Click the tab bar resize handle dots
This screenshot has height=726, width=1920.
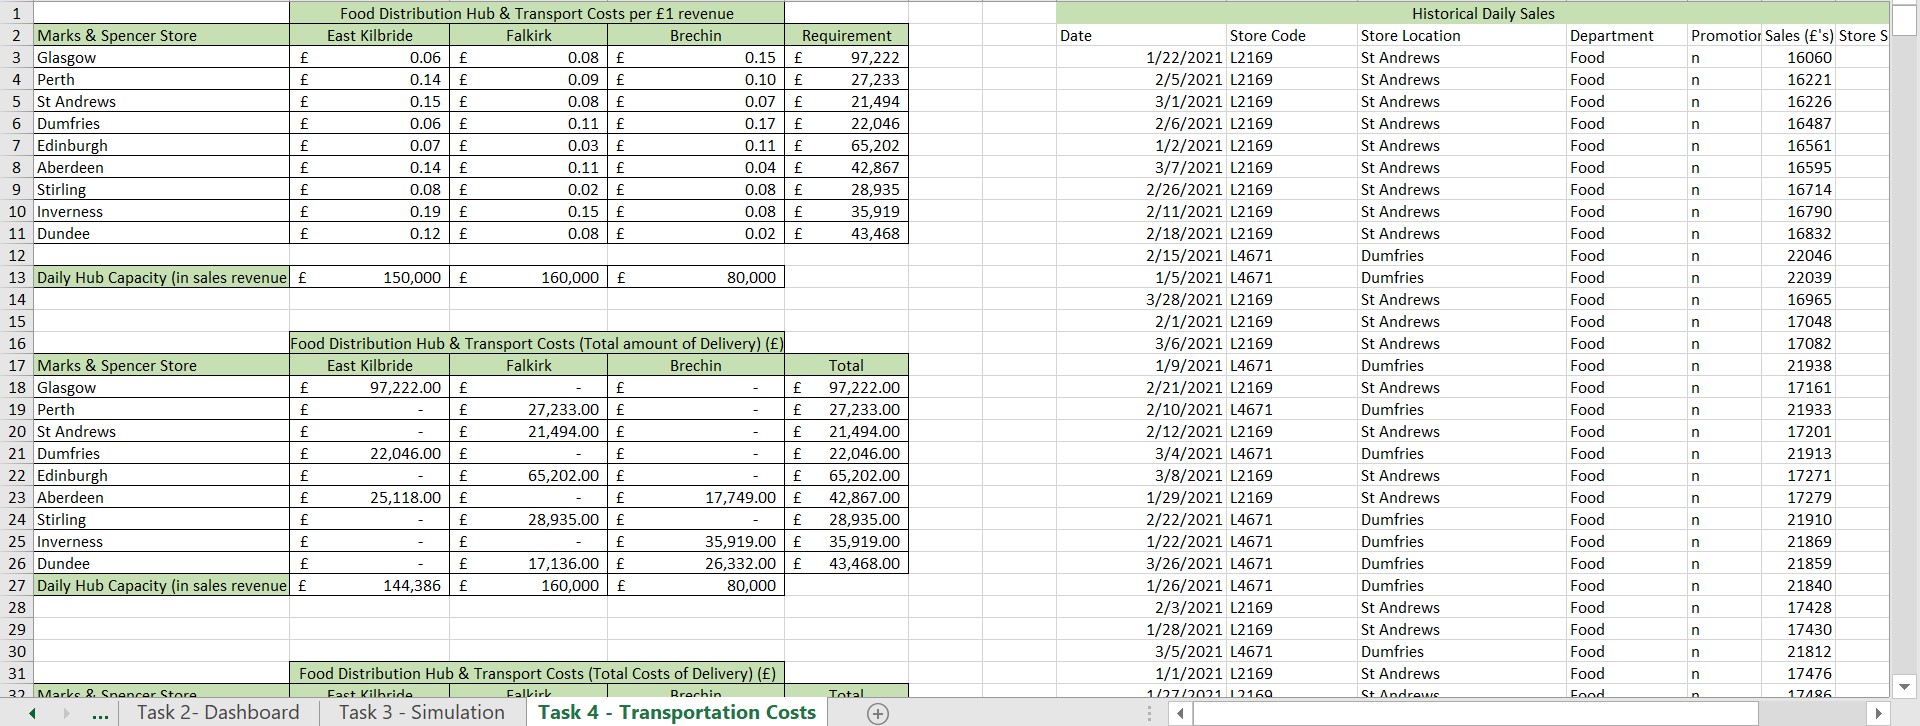(1150, 713)
